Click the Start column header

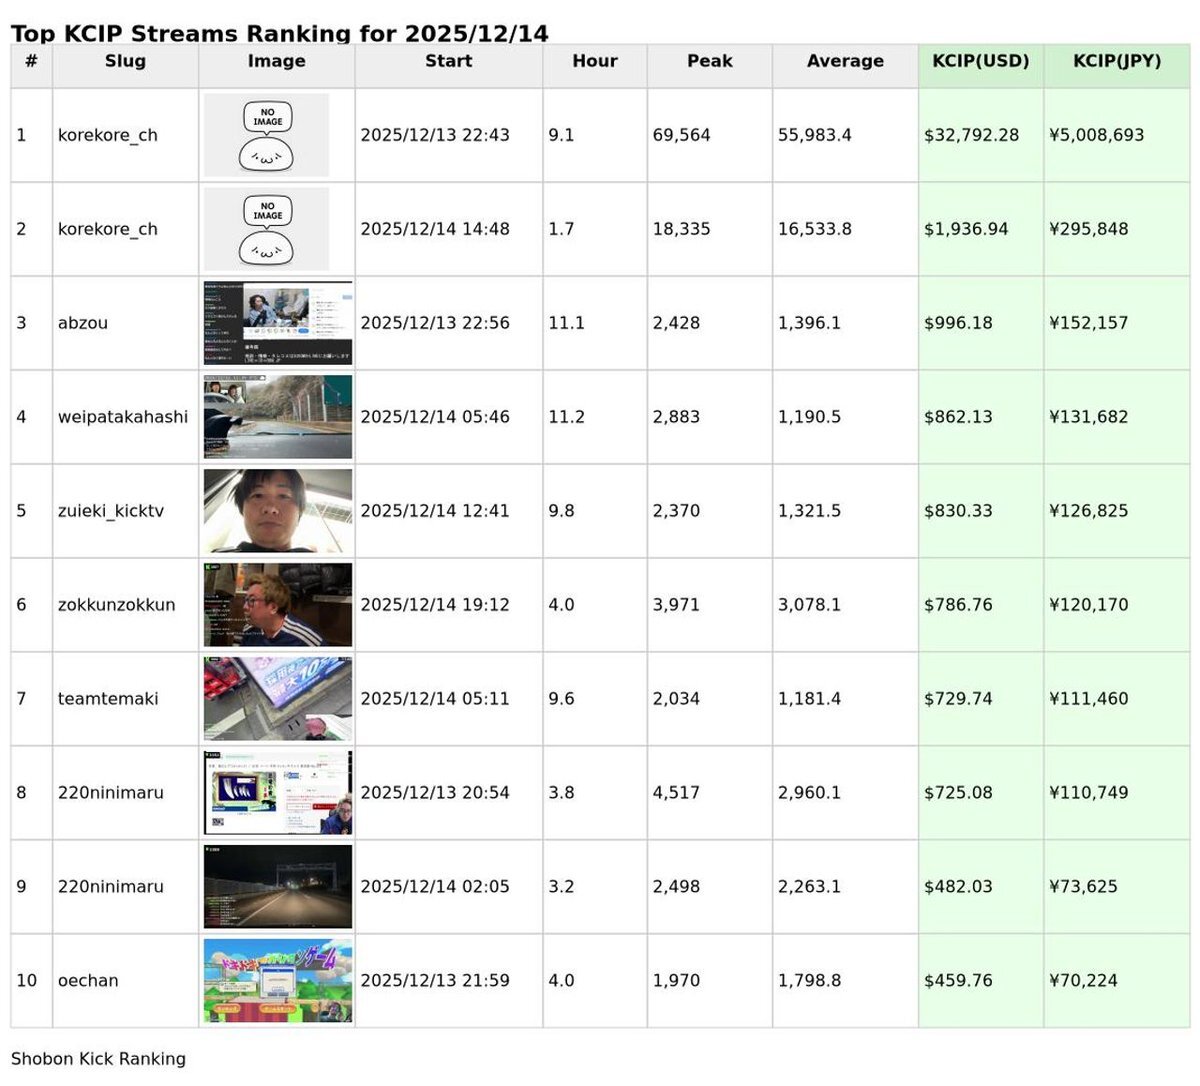(x=448, y=61)
